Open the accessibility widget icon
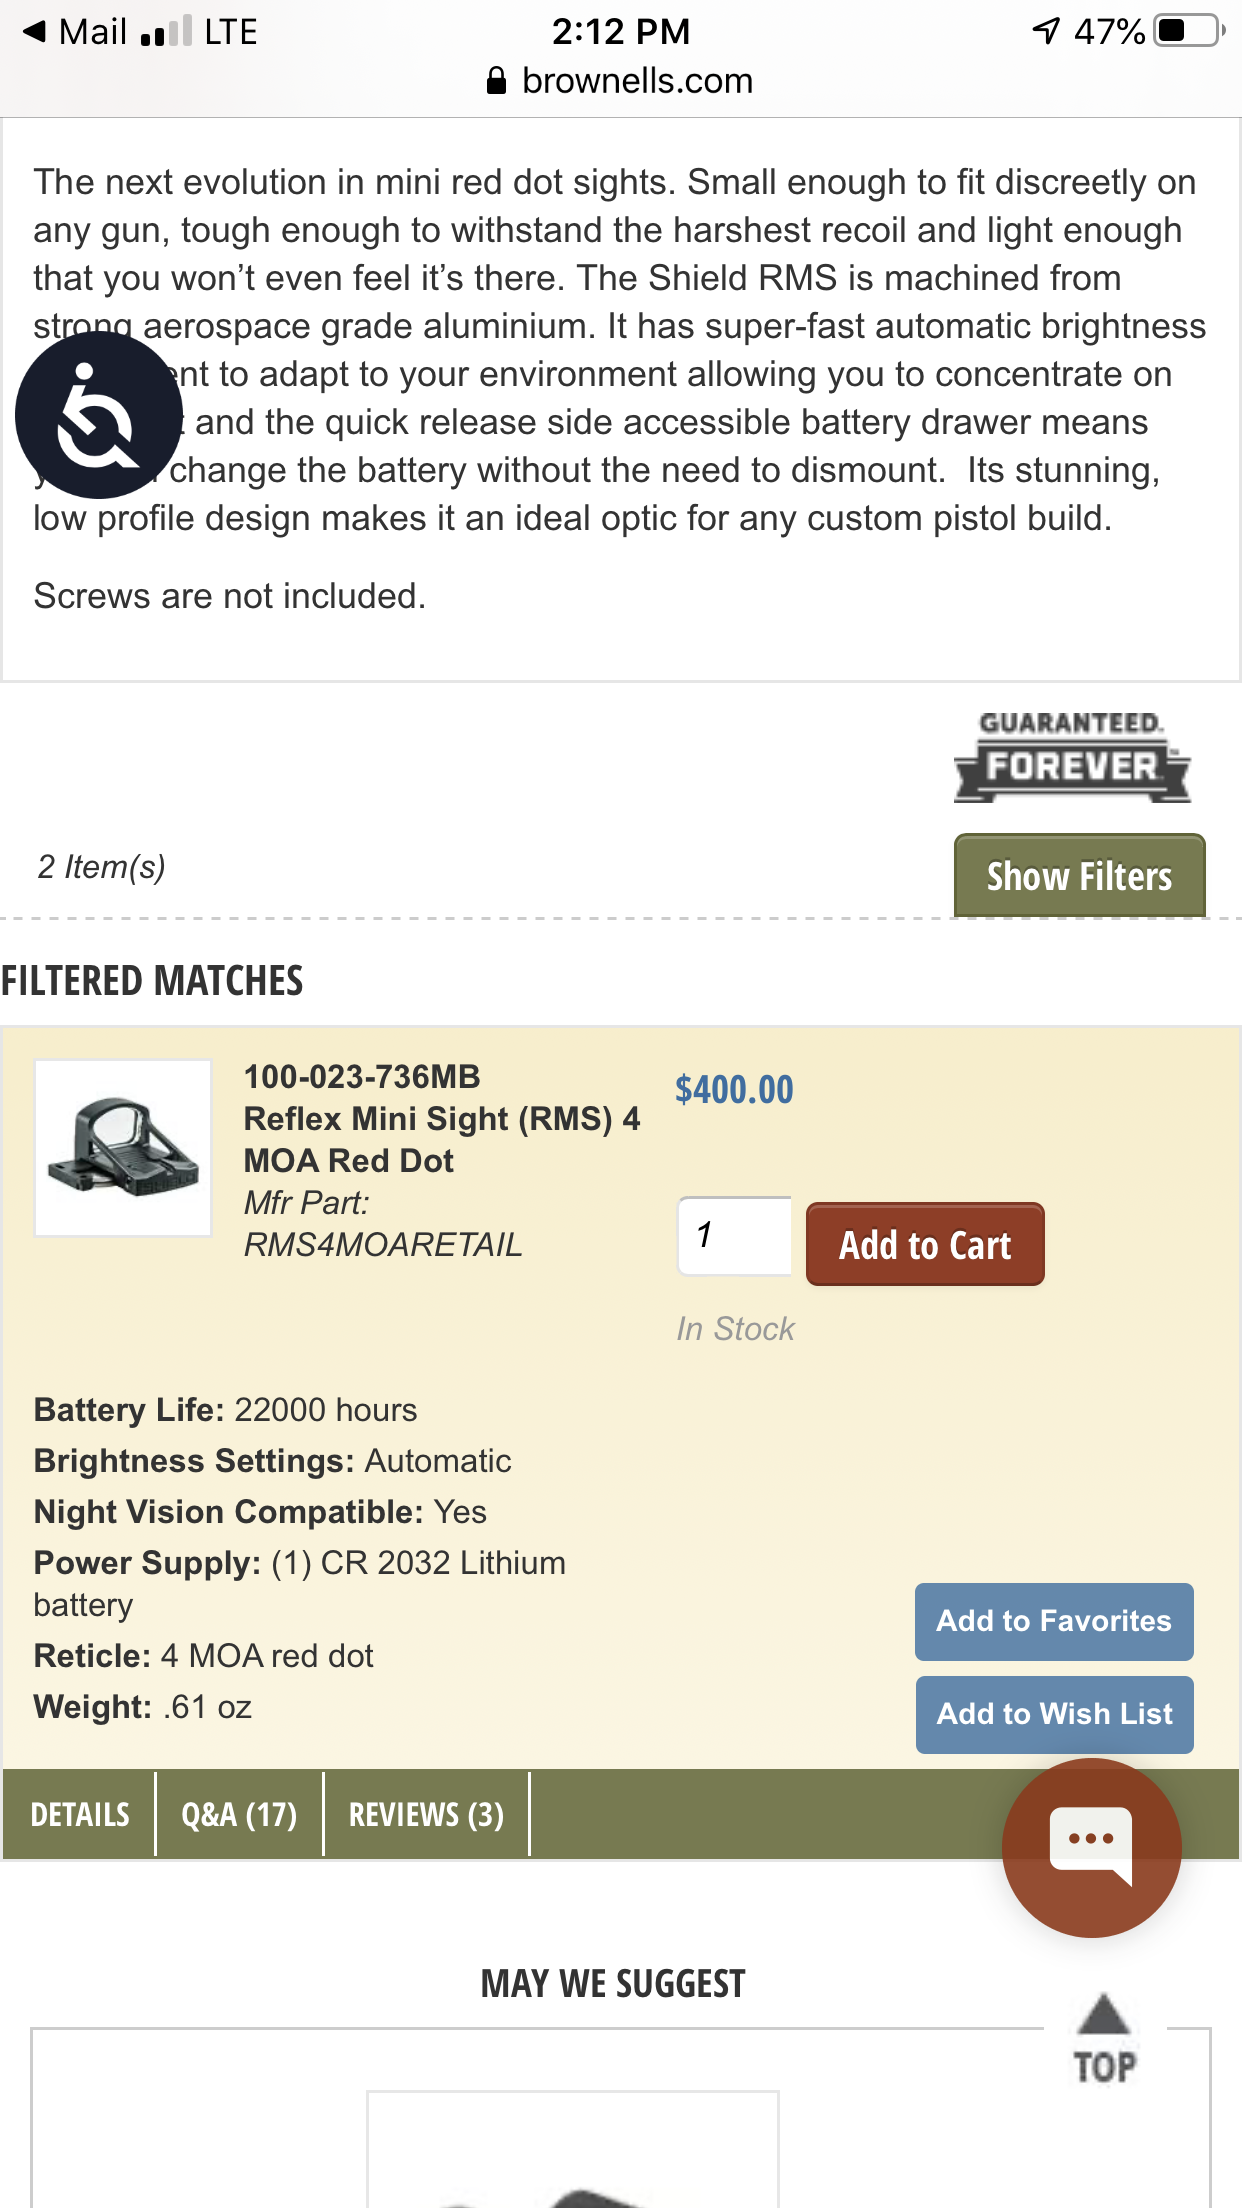 point(99,415)
